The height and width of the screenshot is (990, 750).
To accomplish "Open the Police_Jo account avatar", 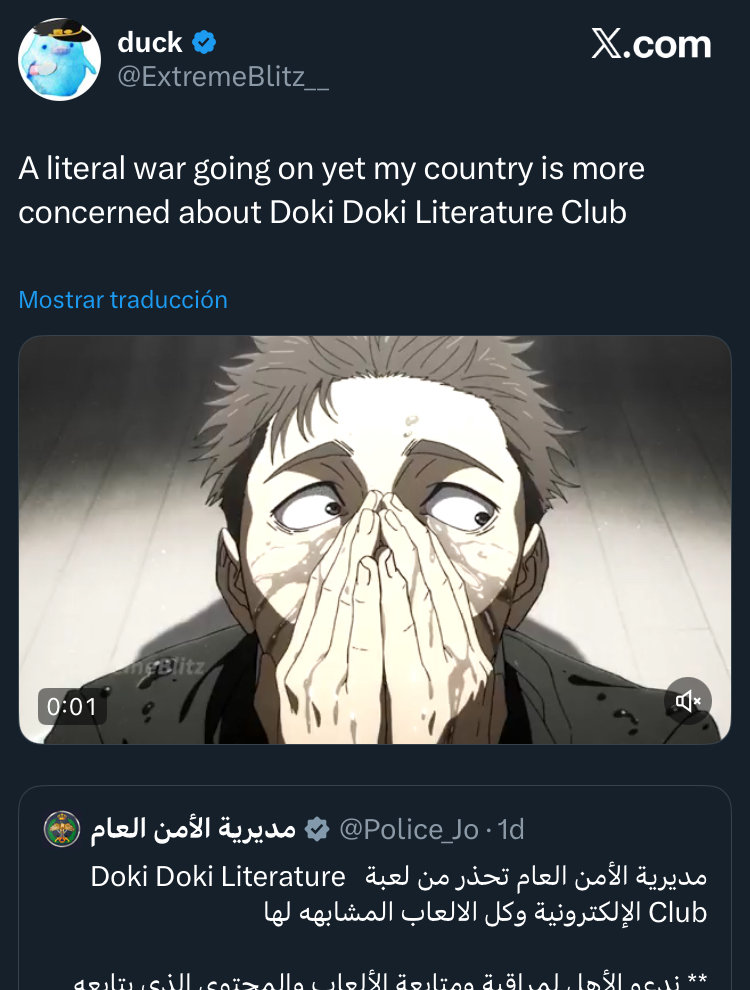I will (62, 829).
